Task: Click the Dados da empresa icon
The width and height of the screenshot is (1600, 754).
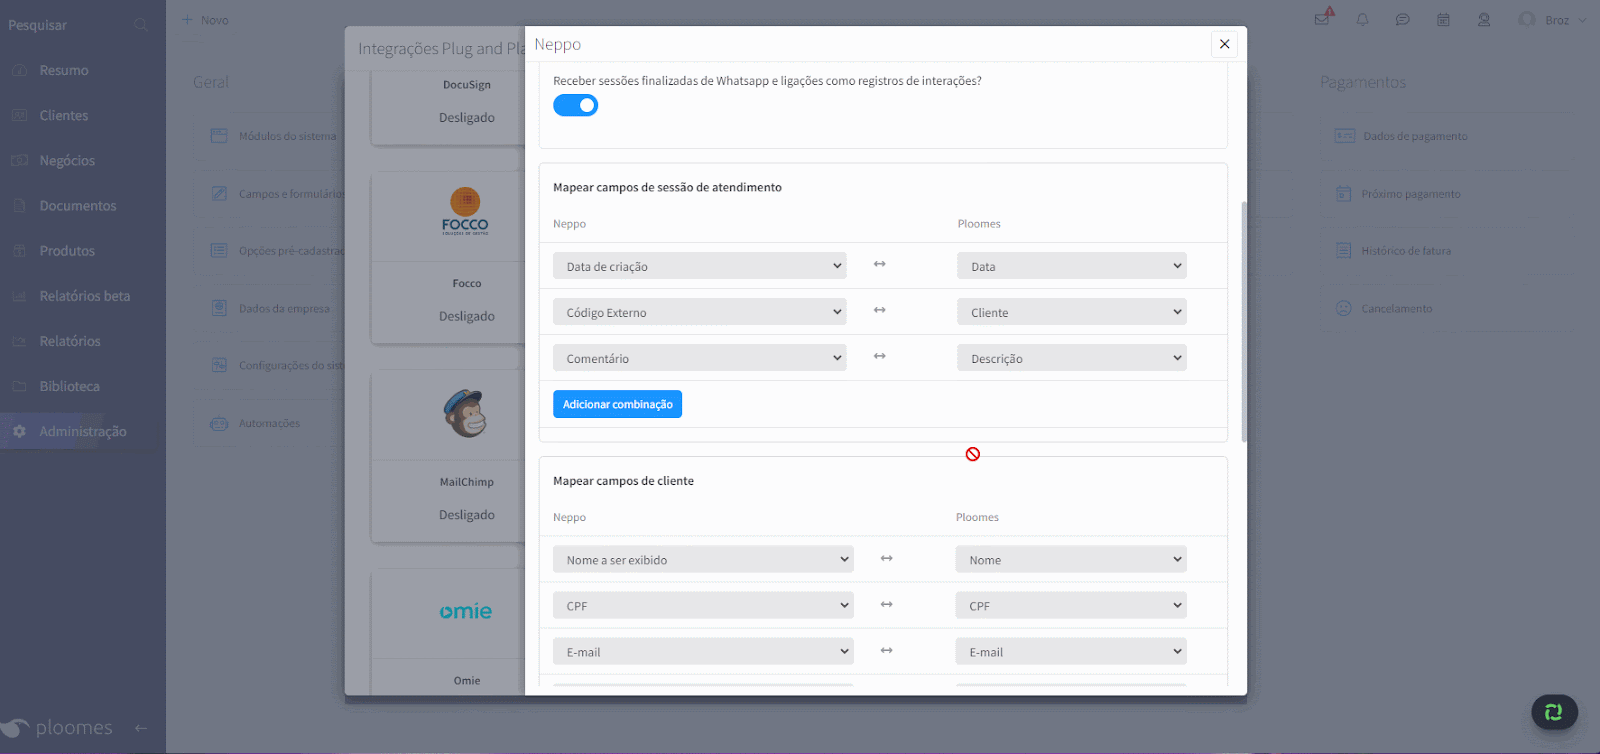Action: [219, 308]
